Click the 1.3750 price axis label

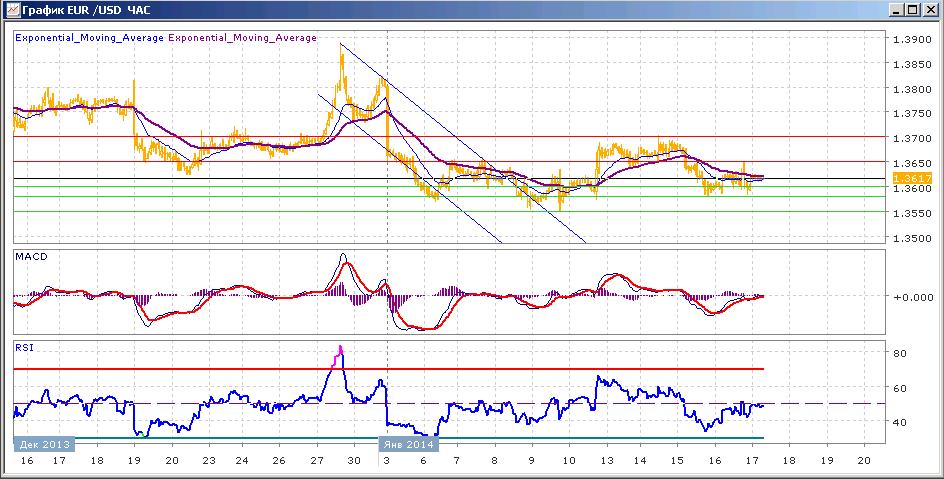(913, 114)
